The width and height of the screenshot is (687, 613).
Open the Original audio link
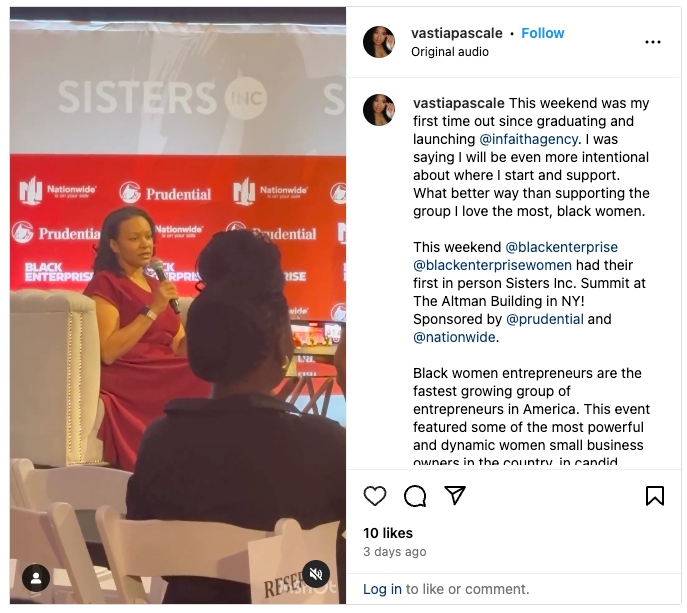[x=450, y=52]
